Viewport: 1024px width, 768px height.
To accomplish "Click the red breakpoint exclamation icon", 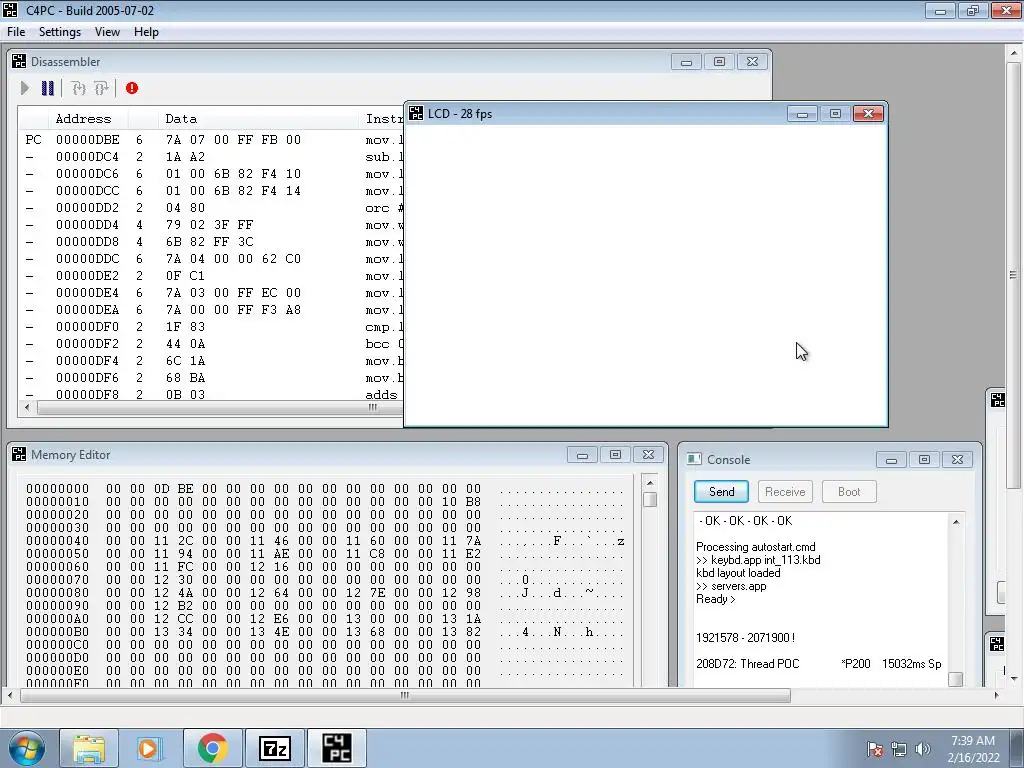I will (x=132, y=88).
